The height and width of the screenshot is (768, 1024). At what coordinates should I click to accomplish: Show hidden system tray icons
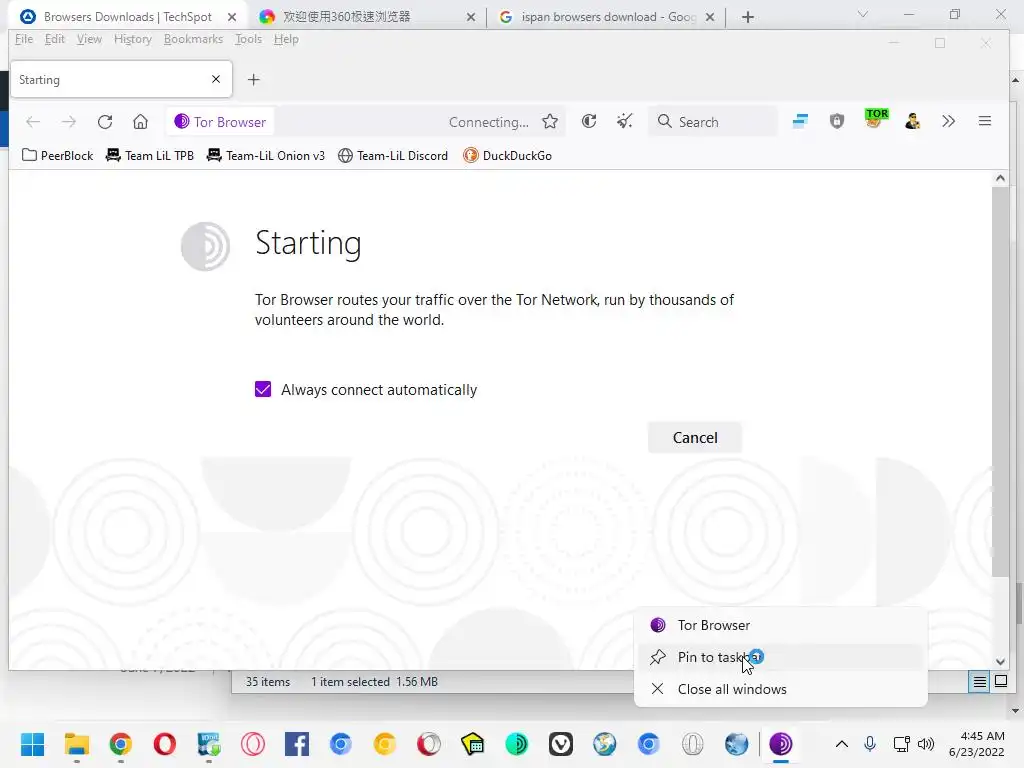point(842,744)
